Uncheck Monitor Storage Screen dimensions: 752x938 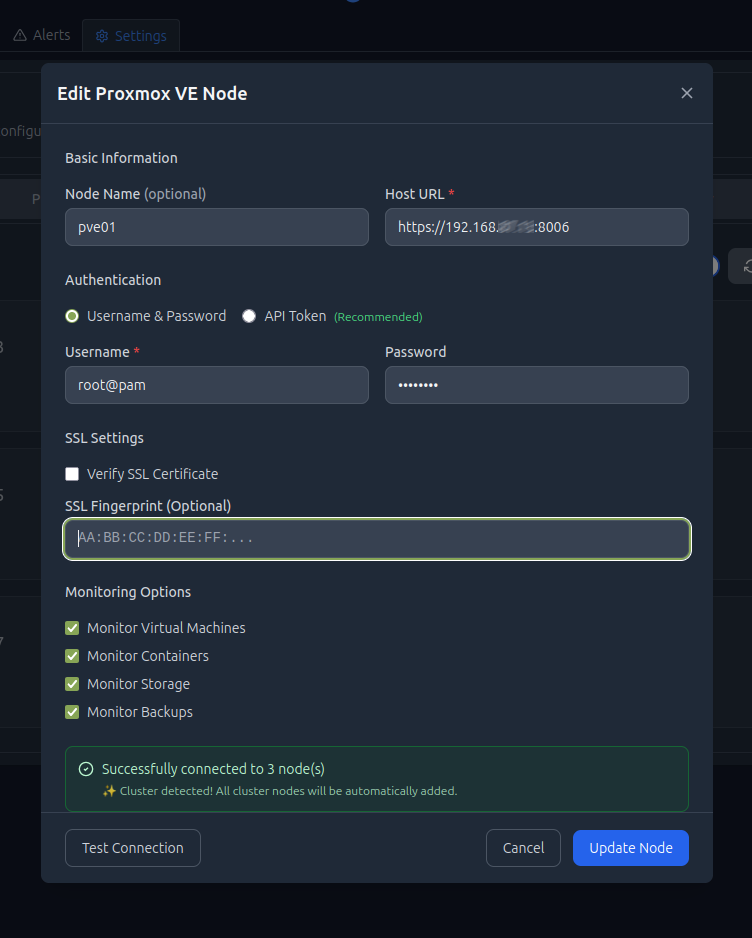click(72, 684)
